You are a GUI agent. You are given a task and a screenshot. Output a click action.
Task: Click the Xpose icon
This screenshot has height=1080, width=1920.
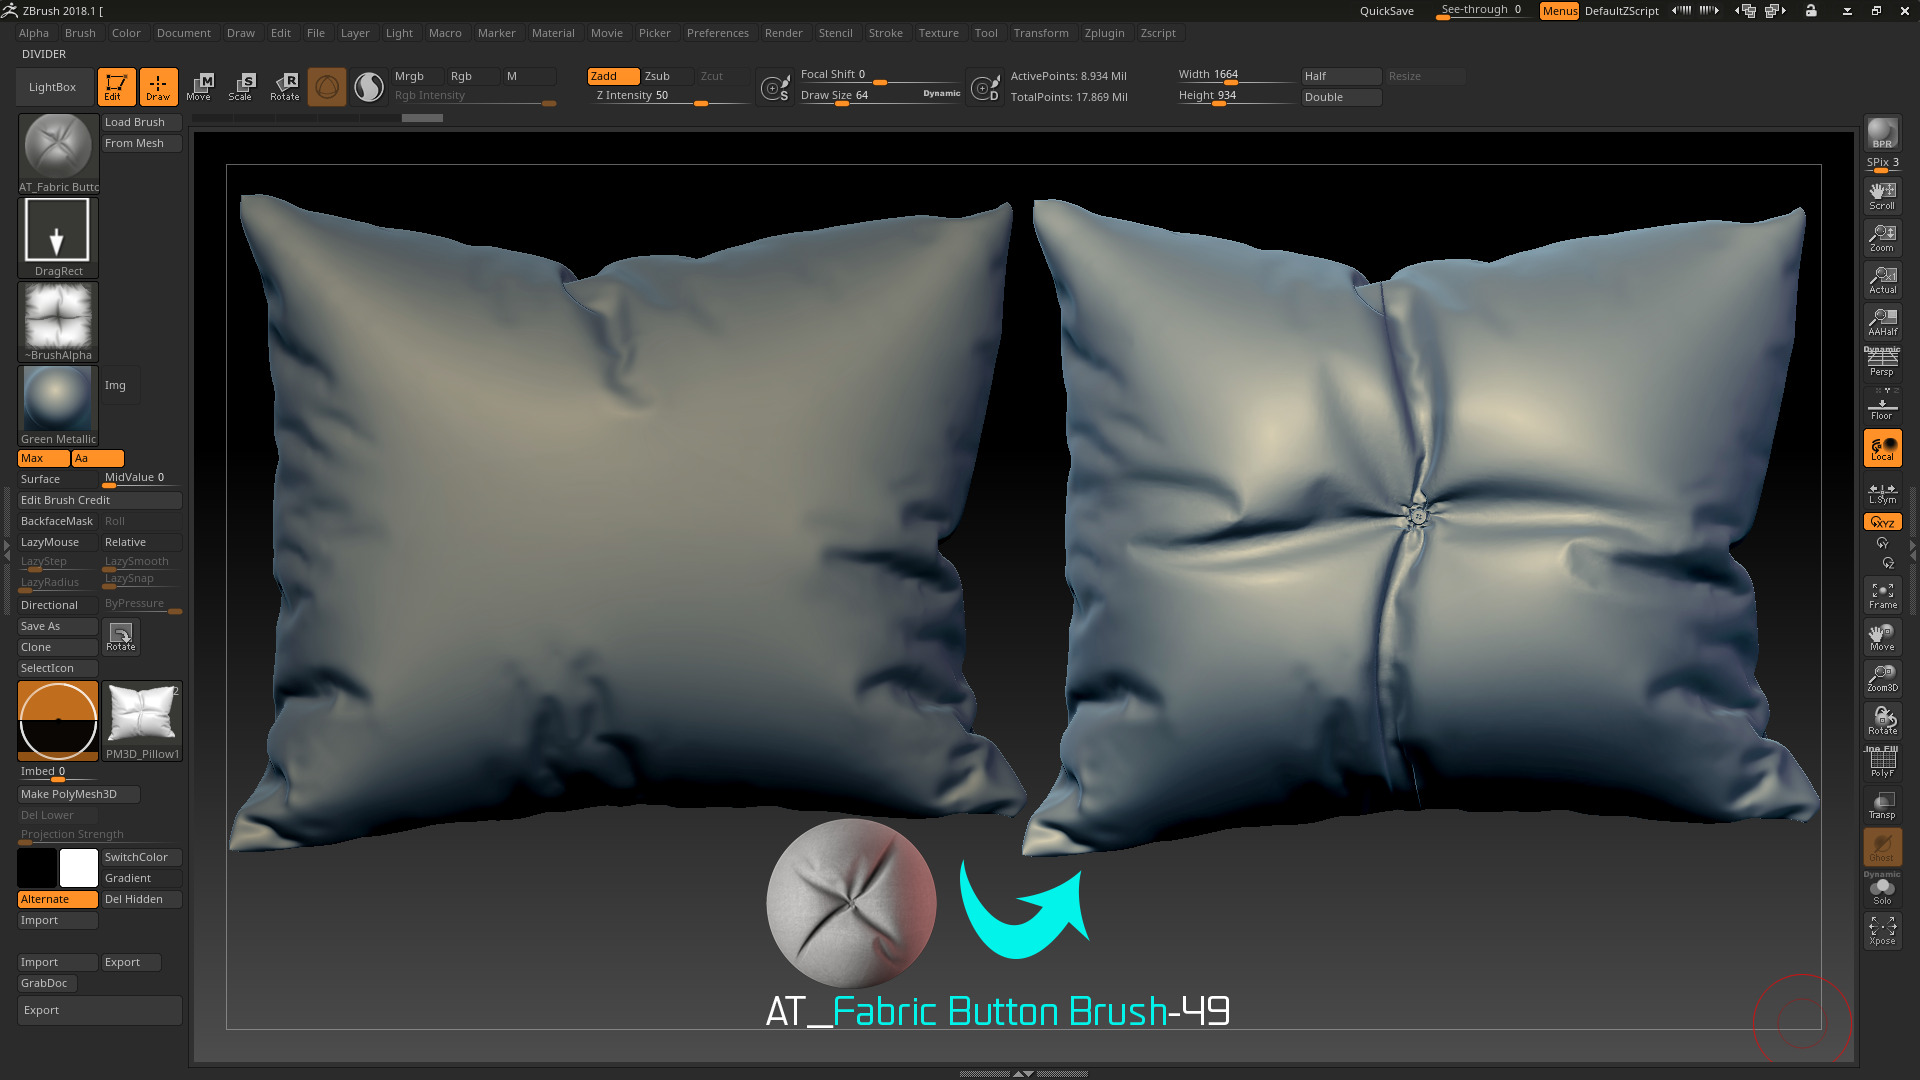[x=1882, y=931]
